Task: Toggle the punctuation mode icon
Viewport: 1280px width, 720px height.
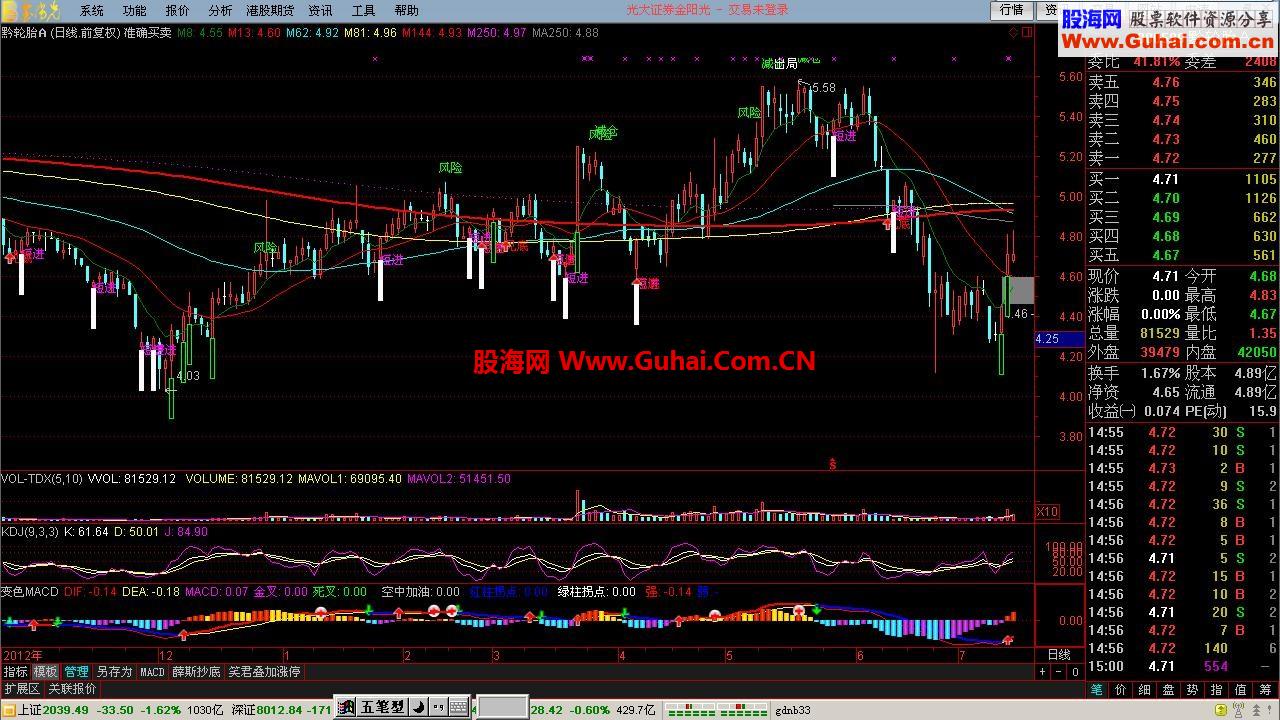Action: pyautogui.click(x=438, y=707)
